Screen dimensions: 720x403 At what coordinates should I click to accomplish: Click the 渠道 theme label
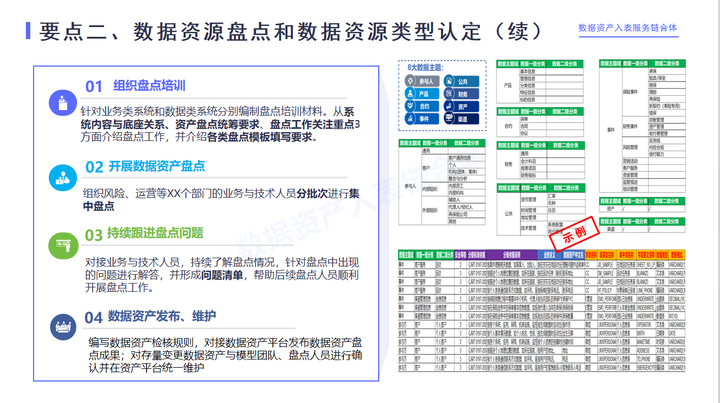coord(462,119)
